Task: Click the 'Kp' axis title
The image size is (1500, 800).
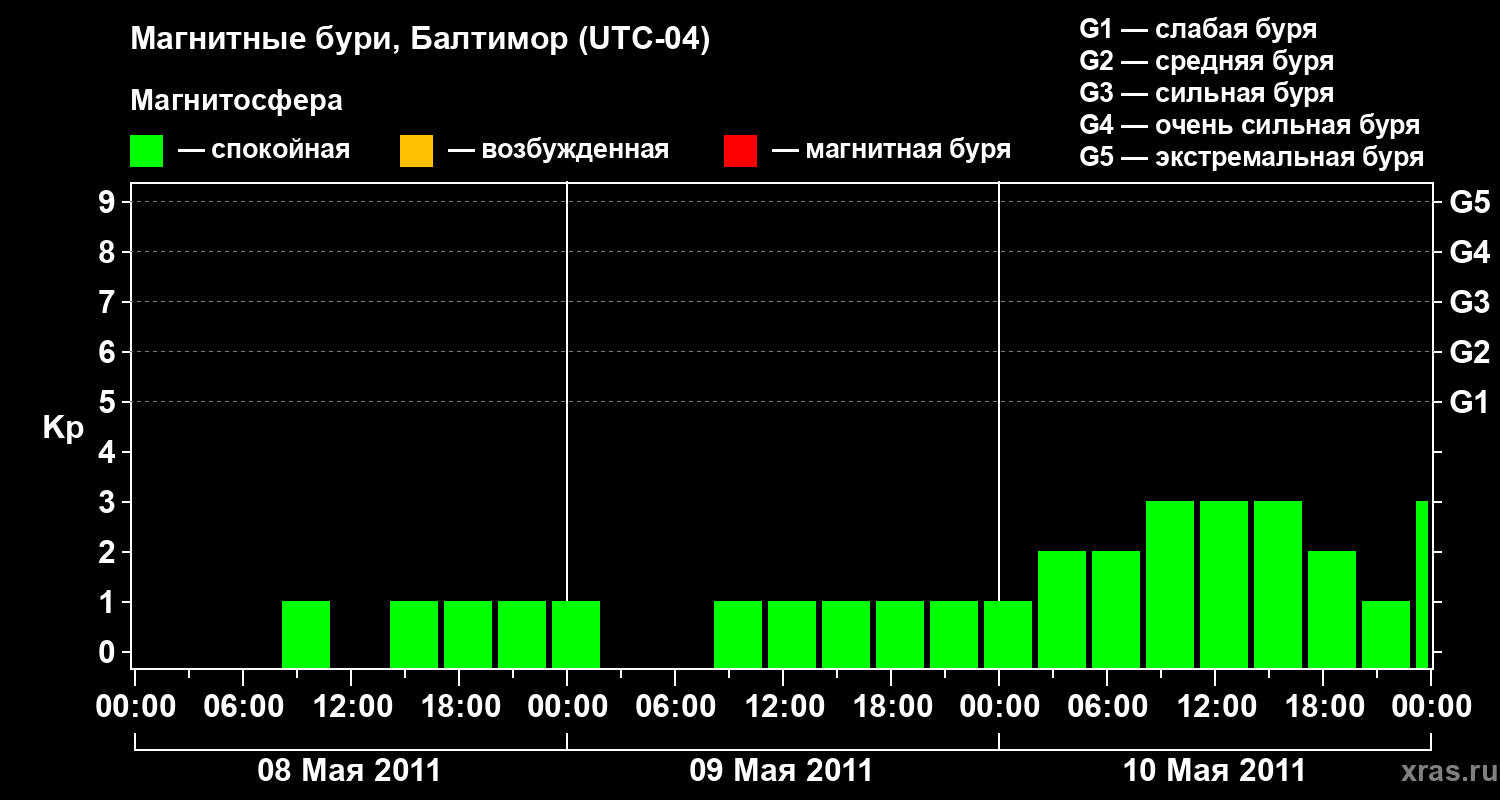Action: click(63, 428)
